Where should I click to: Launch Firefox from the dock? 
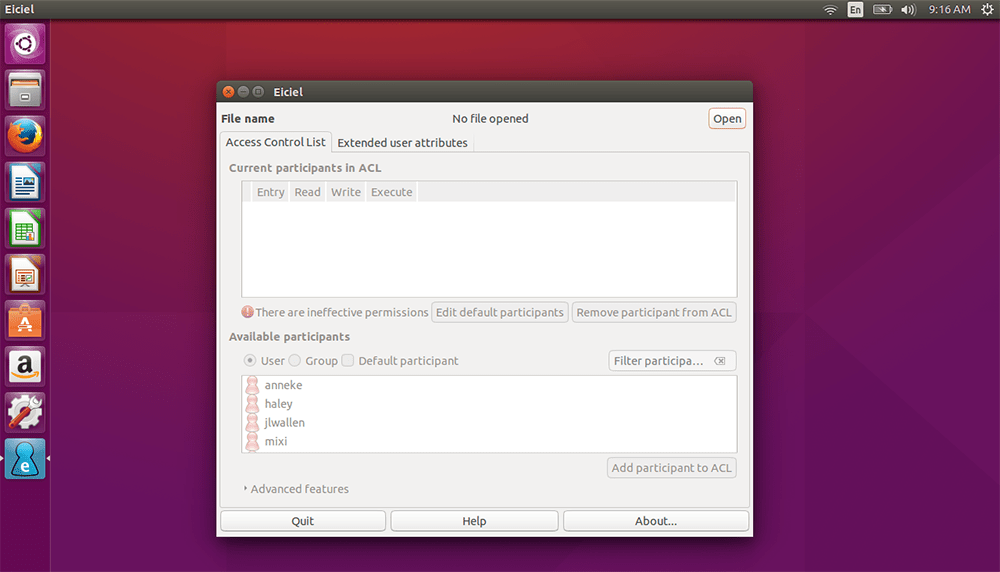25,136
